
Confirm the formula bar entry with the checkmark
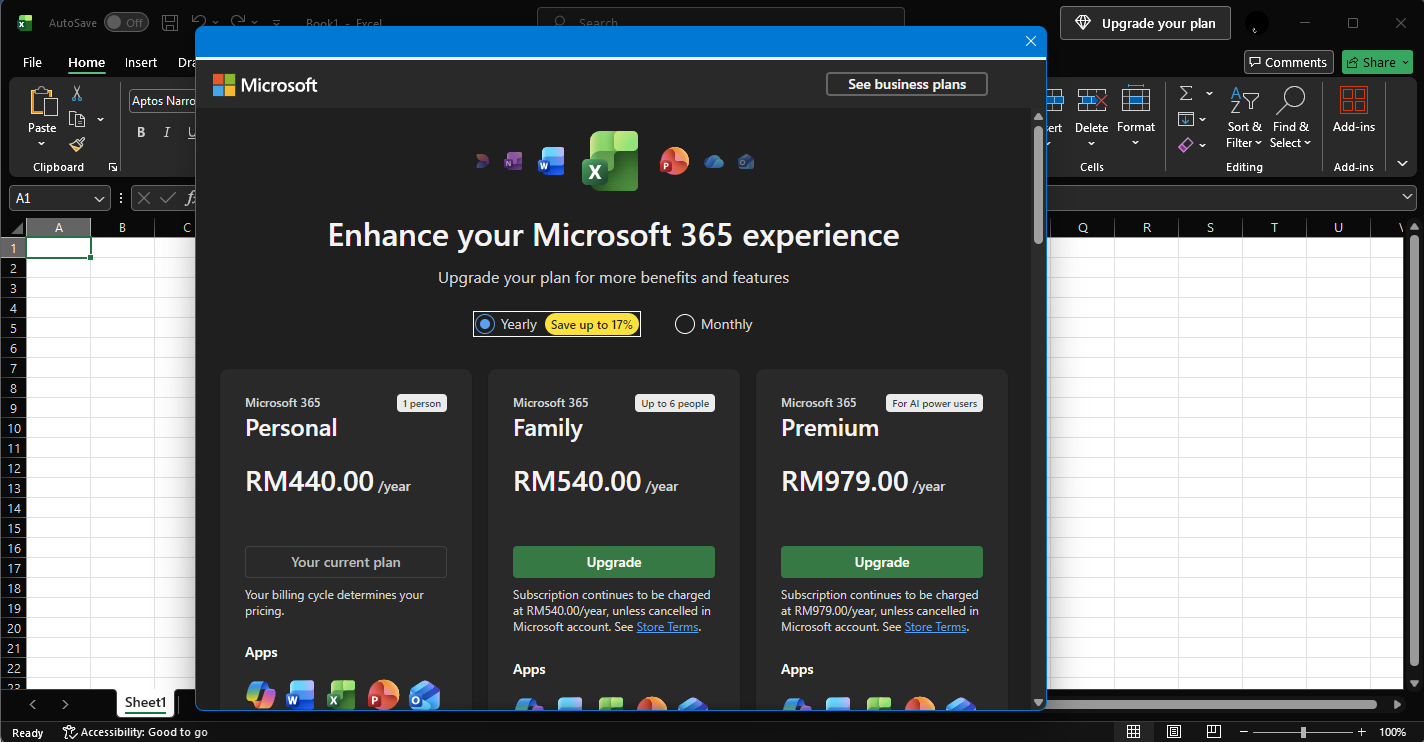[167, 198]
